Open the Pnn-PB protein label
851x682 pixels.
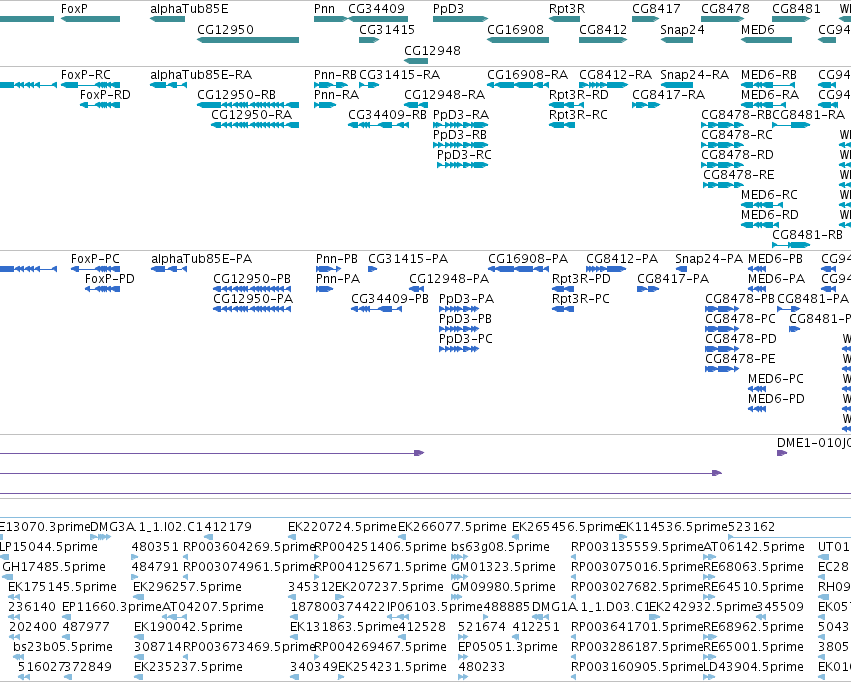click(337, 259)
